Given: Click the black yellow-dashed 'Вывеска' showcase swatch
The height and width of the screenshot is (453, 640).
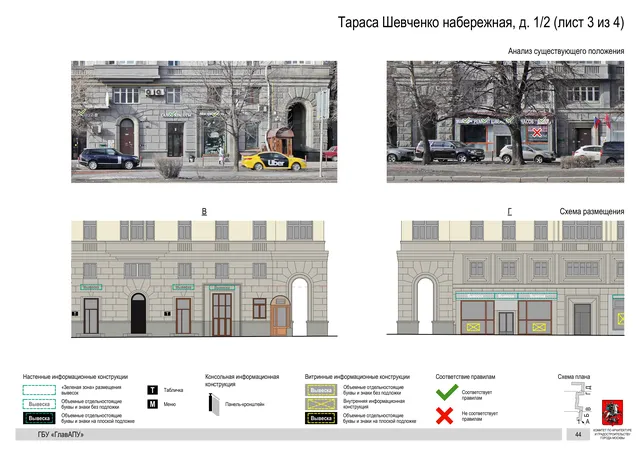Looking at the screenshot, I should tap(321, 418).
